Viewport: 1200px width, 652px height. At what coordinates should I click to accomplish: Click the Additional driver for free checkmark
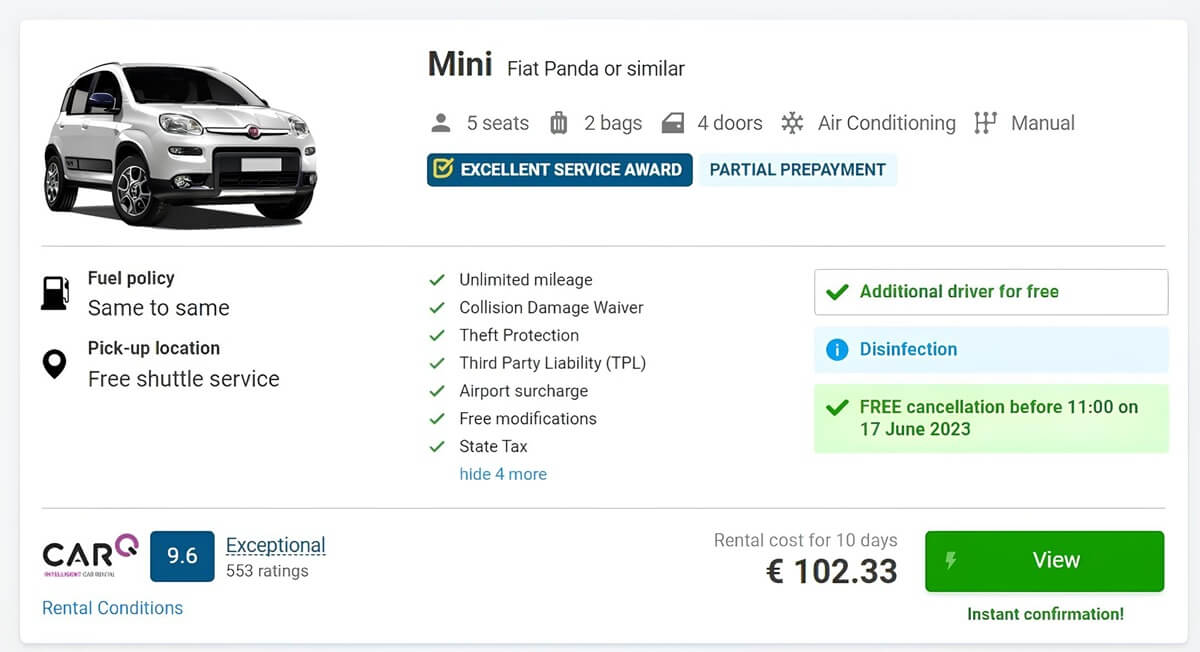[x=837, y=292]
